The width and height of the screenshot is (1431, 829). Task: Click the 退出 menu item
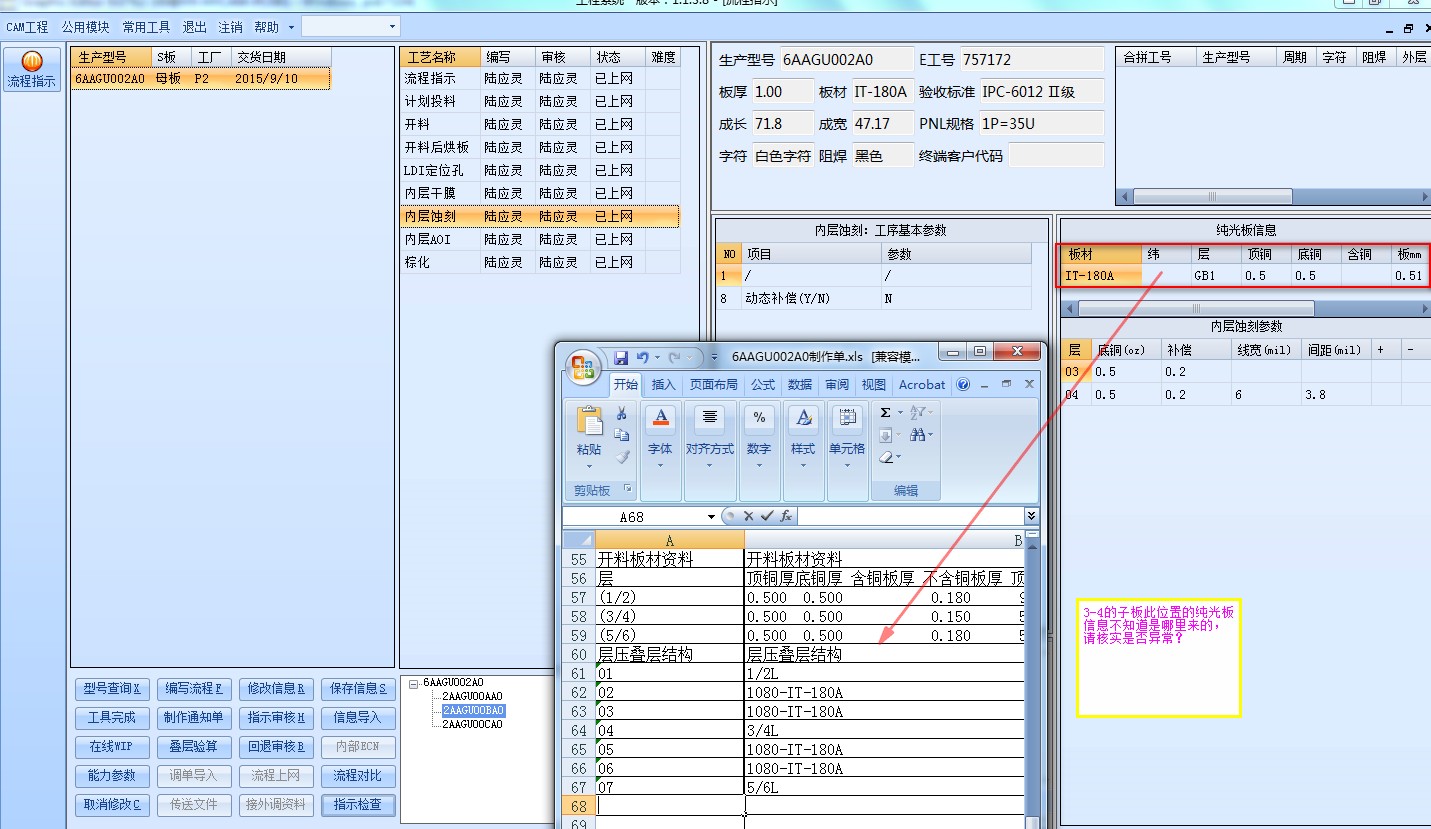pyautogui.click(x=194, y=28)
